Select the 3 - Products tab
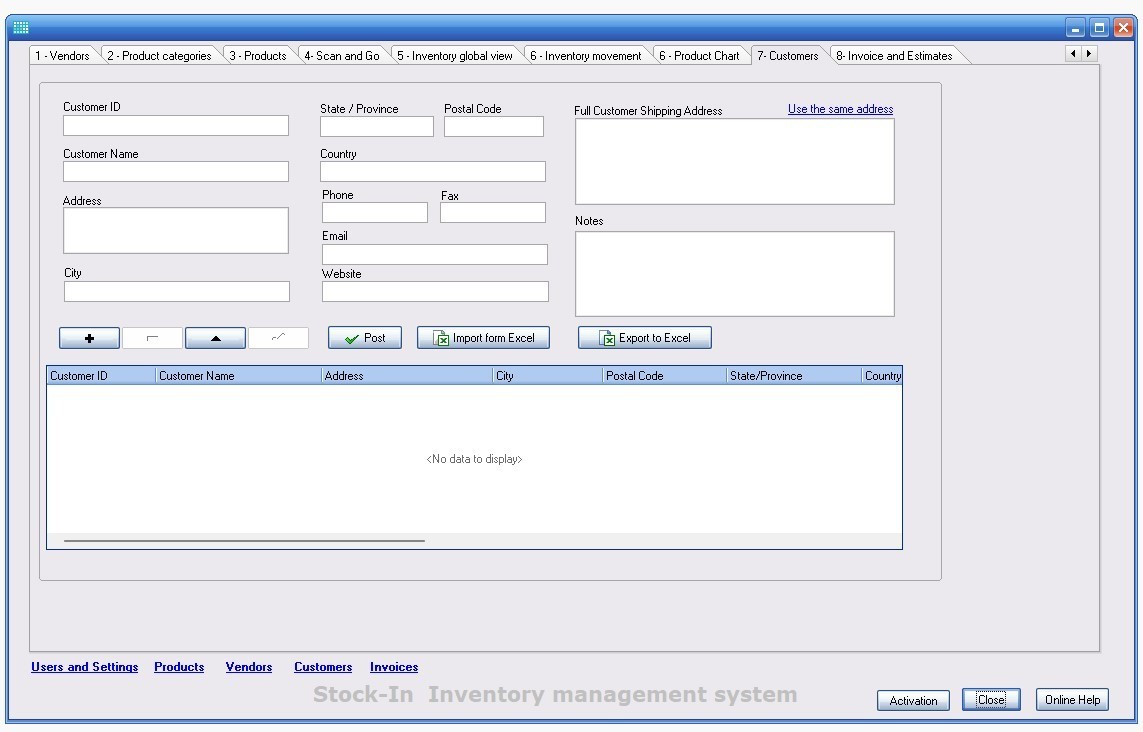 click(x=258, y=55)
